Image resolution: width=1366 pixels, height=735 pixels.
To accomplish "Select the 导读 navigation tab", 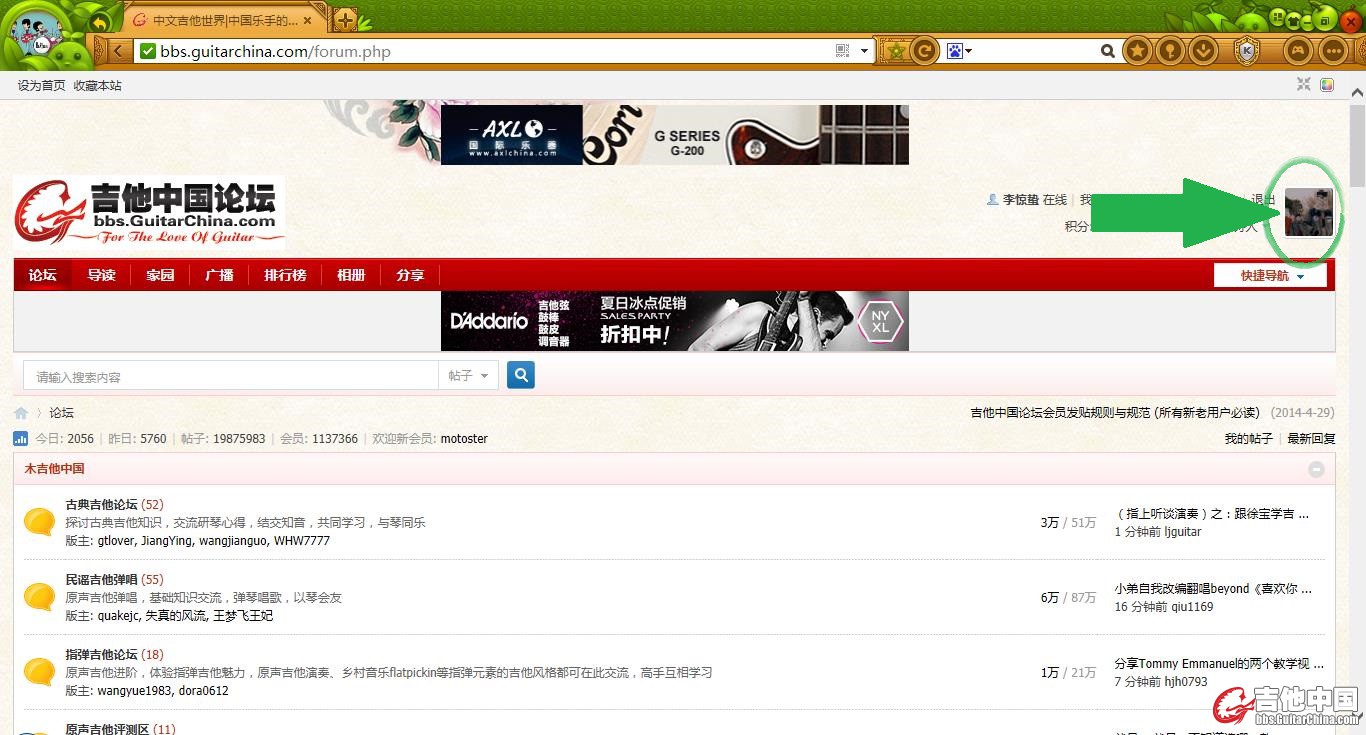I will (x=101, y=275).
